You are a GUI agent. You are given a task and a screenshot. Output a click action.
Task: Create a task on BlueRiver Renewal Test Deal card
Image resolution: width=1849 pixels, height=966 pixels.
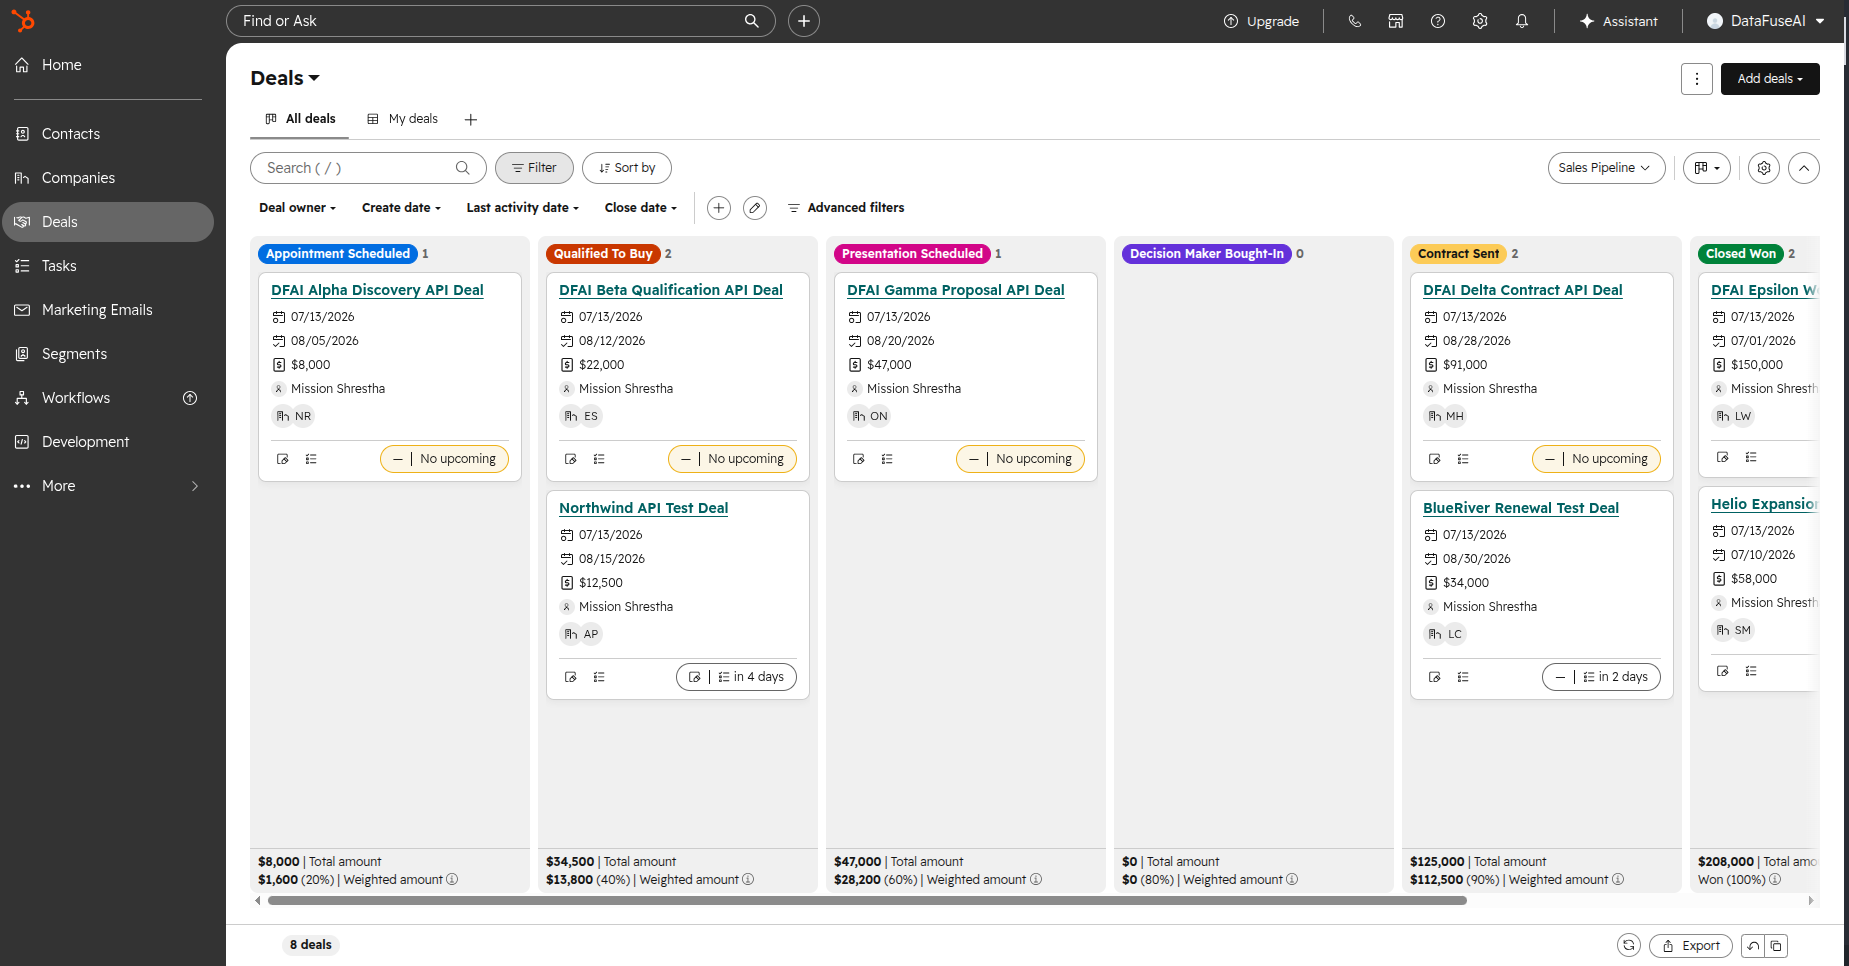1463,677
